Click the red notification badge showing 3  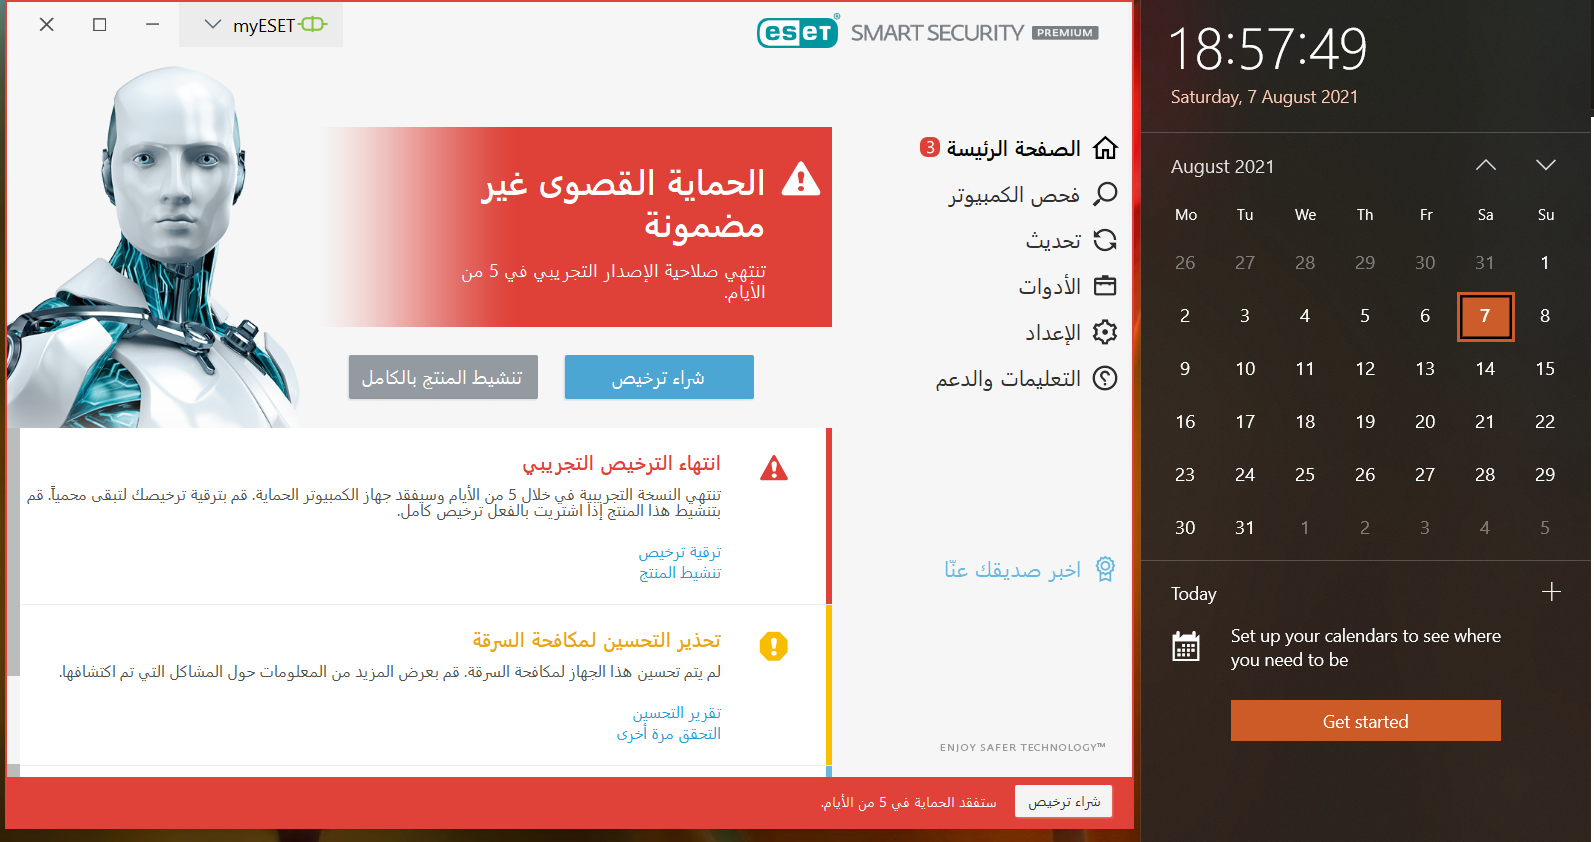point(930,147)
